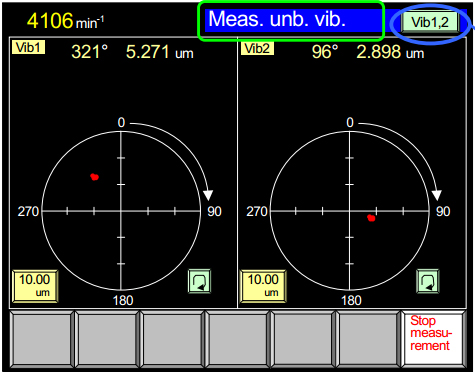This screenshot has height=377, width=475.
Task: Click the sixth empty softkey beside Stop
Action: (369, 338)
